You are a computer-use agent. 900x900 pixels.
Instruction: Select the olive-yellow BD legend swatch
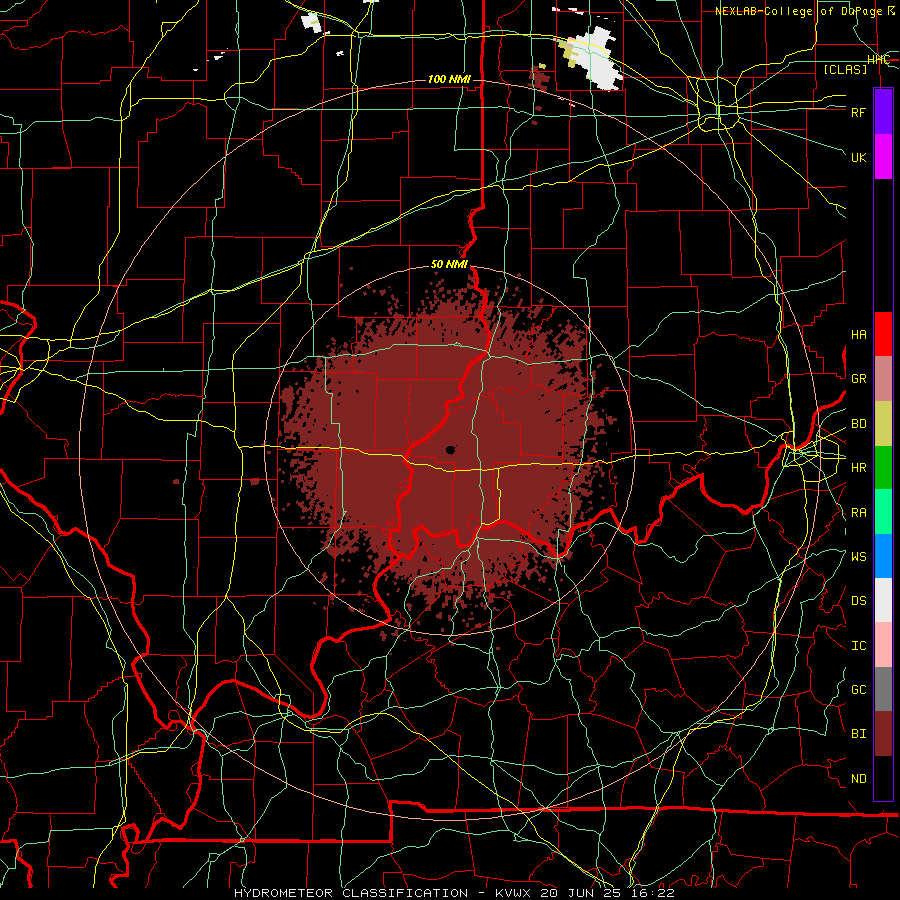pos(883,424)
